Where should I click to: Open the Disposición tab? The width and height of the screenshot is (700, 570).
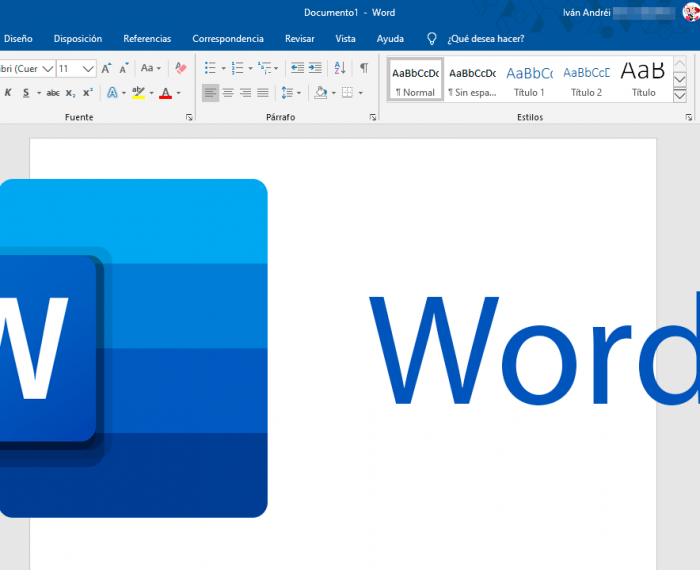pyautogui.click(x=78, y=39)
